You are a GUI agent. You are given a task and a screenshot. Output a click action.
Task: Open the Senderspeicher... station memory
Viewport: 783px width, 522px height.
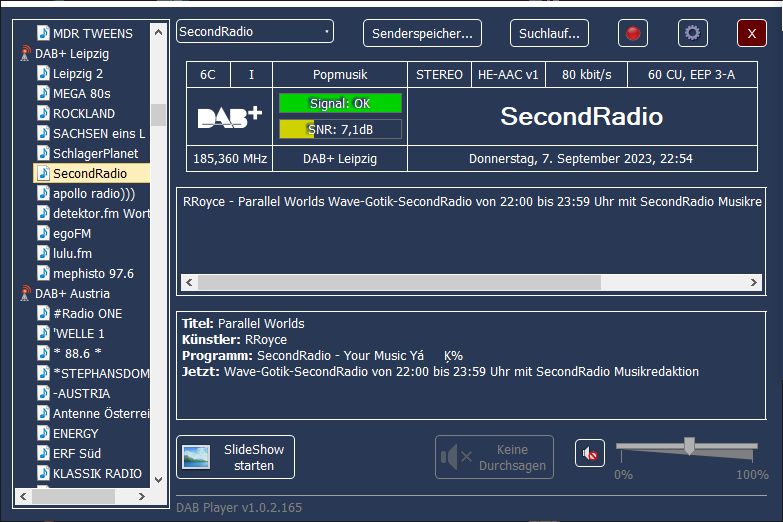point(422,33)
